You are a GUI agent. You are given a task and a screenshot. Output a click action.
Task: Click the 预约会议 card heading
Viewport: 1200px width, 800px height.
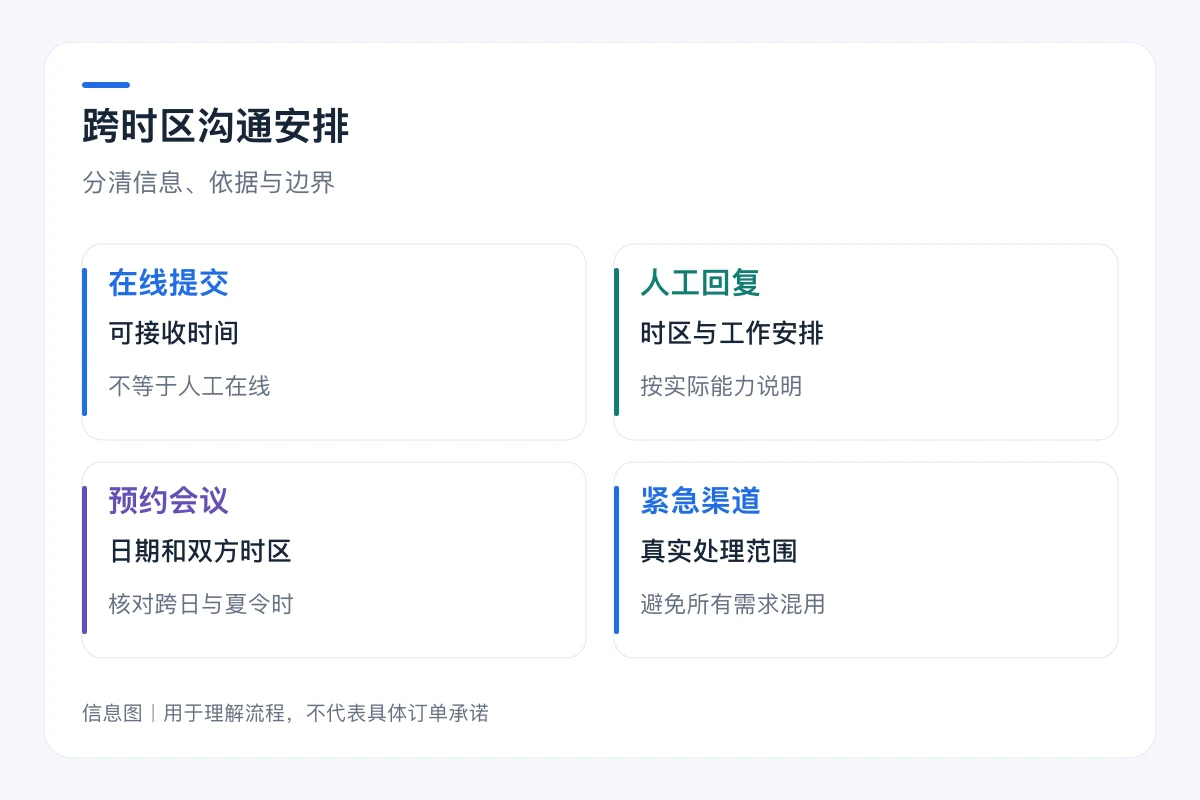pyautogui.click(x=169, y=501)
